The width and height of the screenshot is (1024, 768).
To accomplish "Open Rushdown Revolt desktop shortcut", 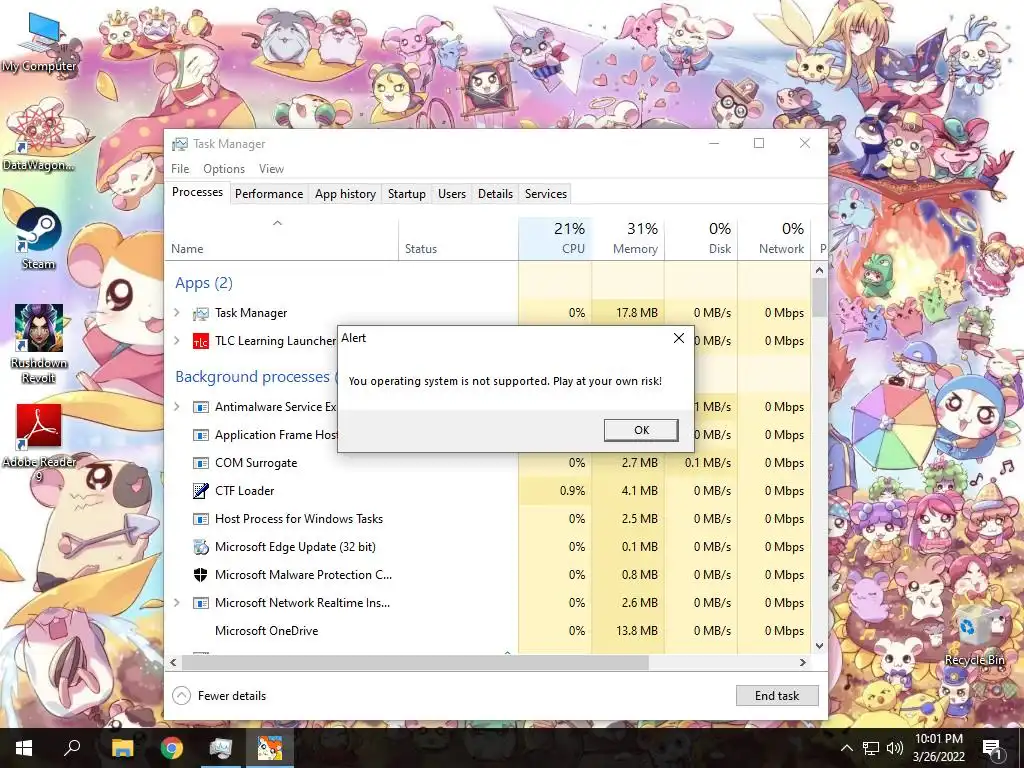I will (x=39, y=344).
